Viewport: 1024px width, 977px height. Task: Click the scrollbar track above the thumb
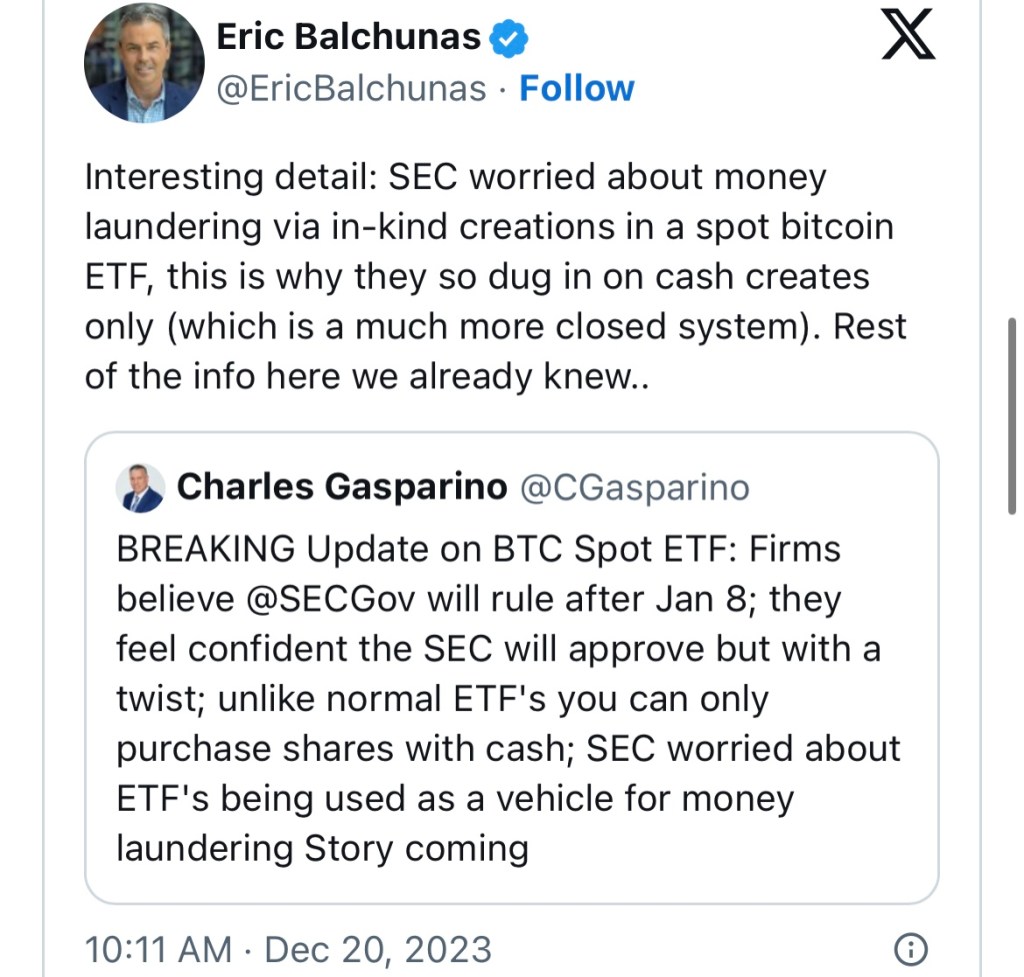[1014, 150]
